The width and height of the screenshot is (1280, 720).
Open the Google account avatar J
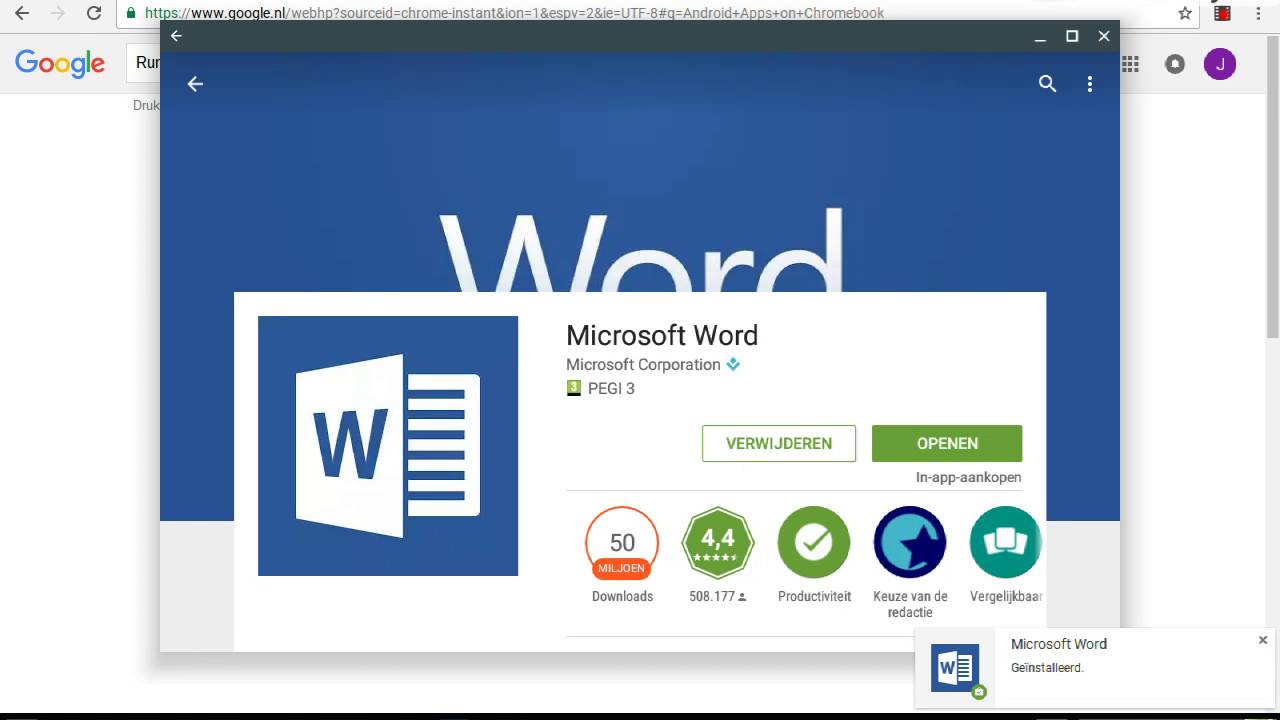click(1219, 64)
